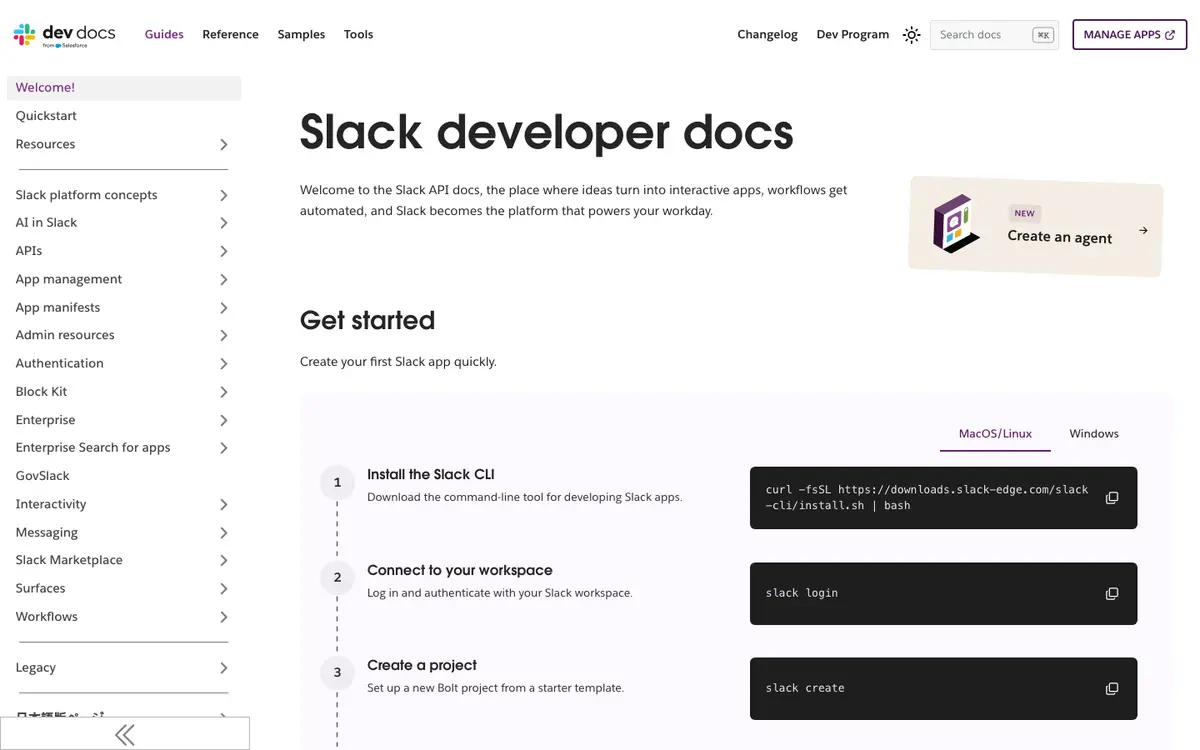Expand the Admin resources chevron
Screen dimensions: 1200x750
pos(224,335)
